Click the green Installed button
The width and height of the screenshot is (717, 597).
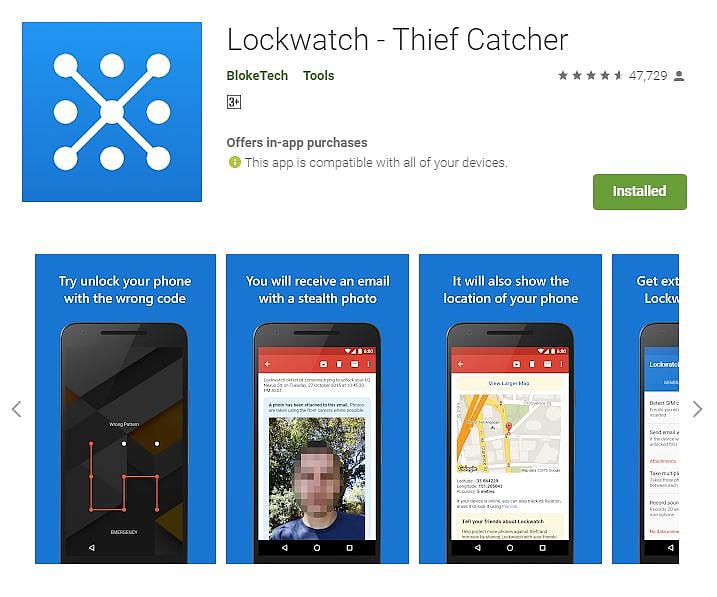[x=640, y=192]
